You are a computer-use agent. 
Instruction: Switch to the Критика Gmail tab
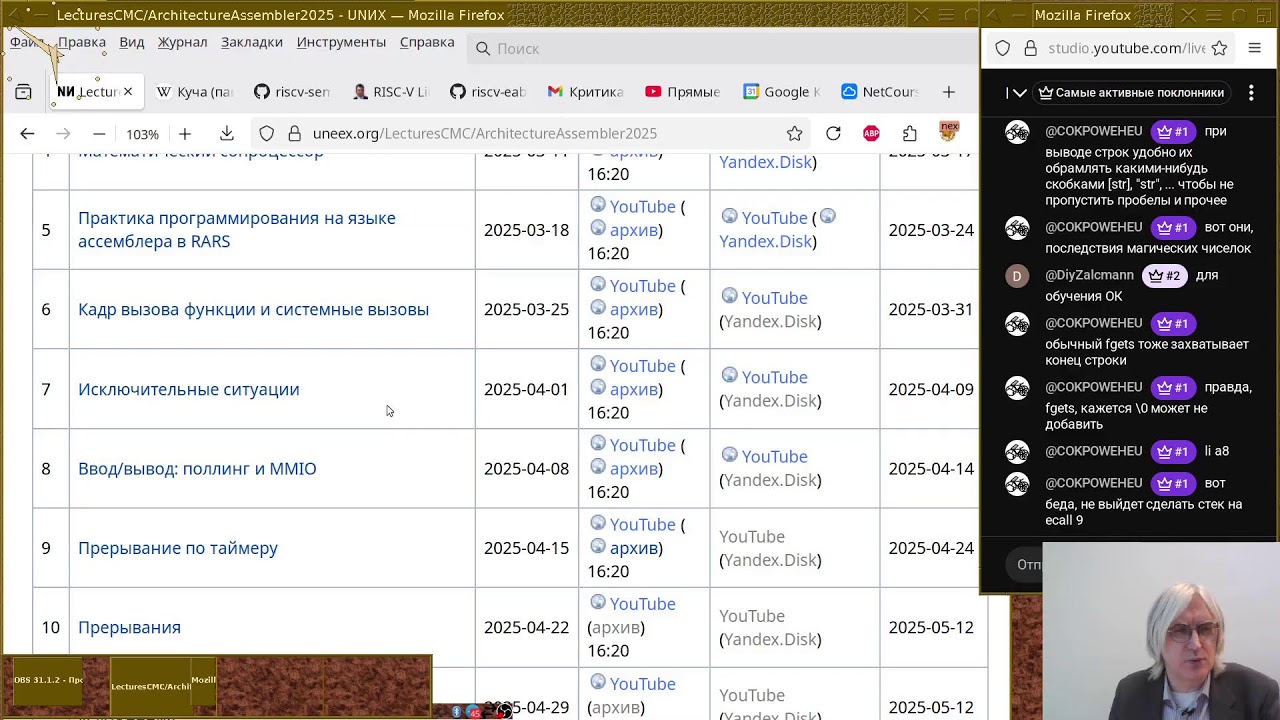click(586, 92)
